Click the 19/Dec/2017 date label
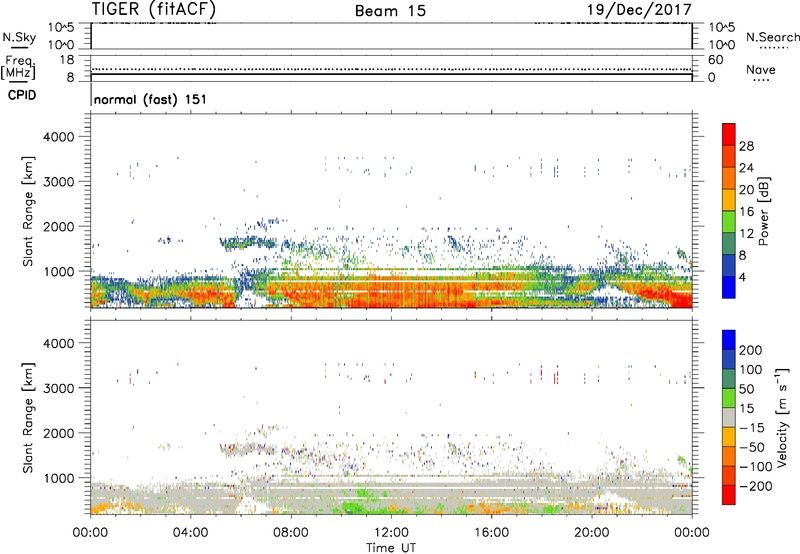Screen dimensions: 800x554 (x=639, y=9)
